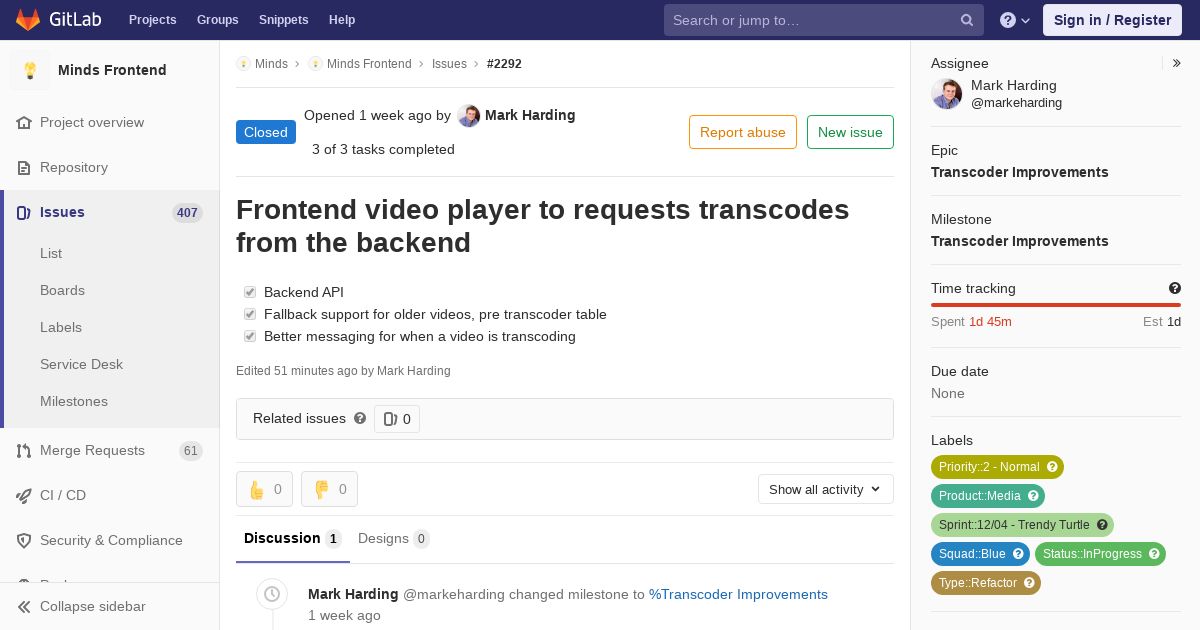Click the Priority label help icon

point(1052,467)
